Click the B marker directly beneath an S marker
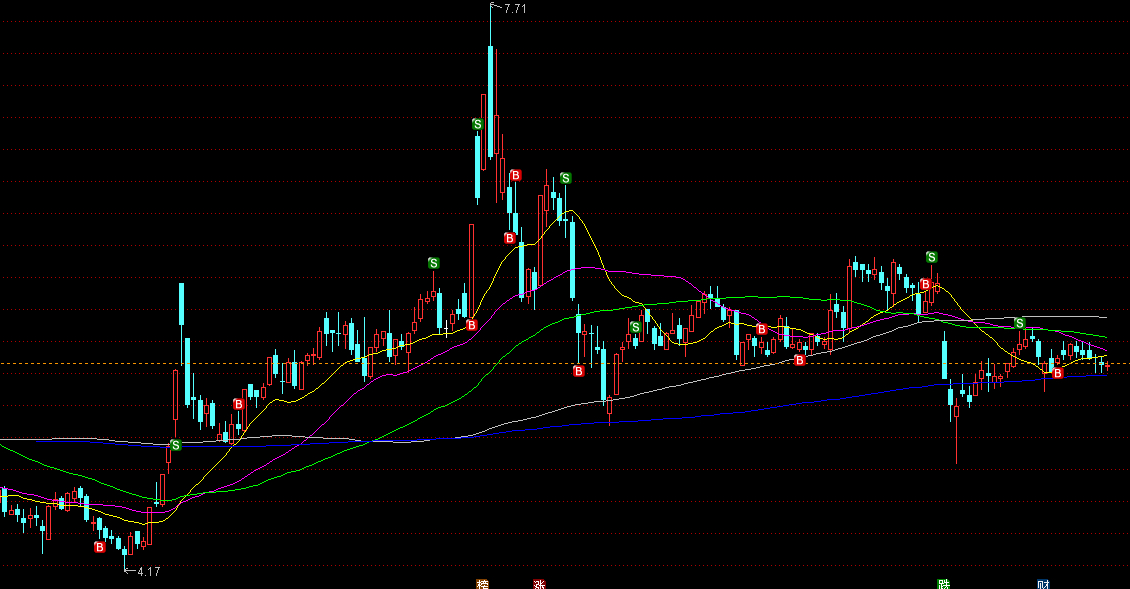Image resolution: width=1130 pixels, height=589 pixels. coord(926,285)
